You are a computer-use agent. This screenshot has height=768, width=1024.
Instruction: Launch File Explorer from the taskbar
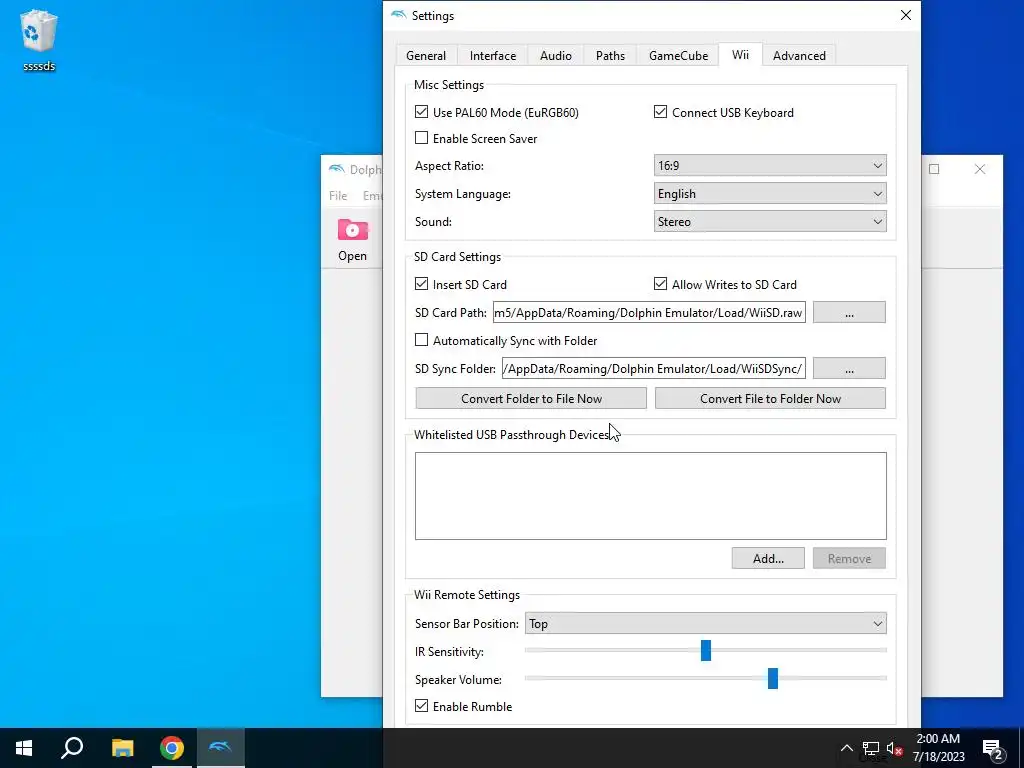[x=122, y=748]
